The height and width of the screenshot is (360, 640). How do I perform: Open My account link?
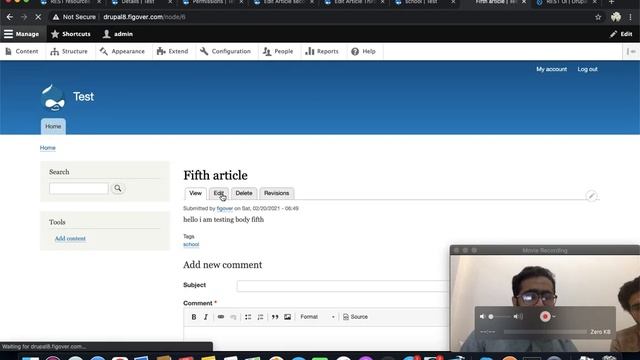click(551, 69)
